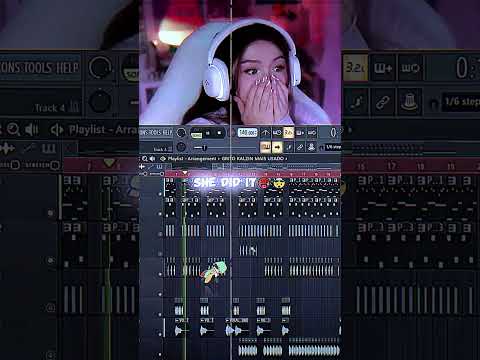Viewport: 480px width, 360px height.
Task: Click the time display in center panel
Action: point(334,133)
